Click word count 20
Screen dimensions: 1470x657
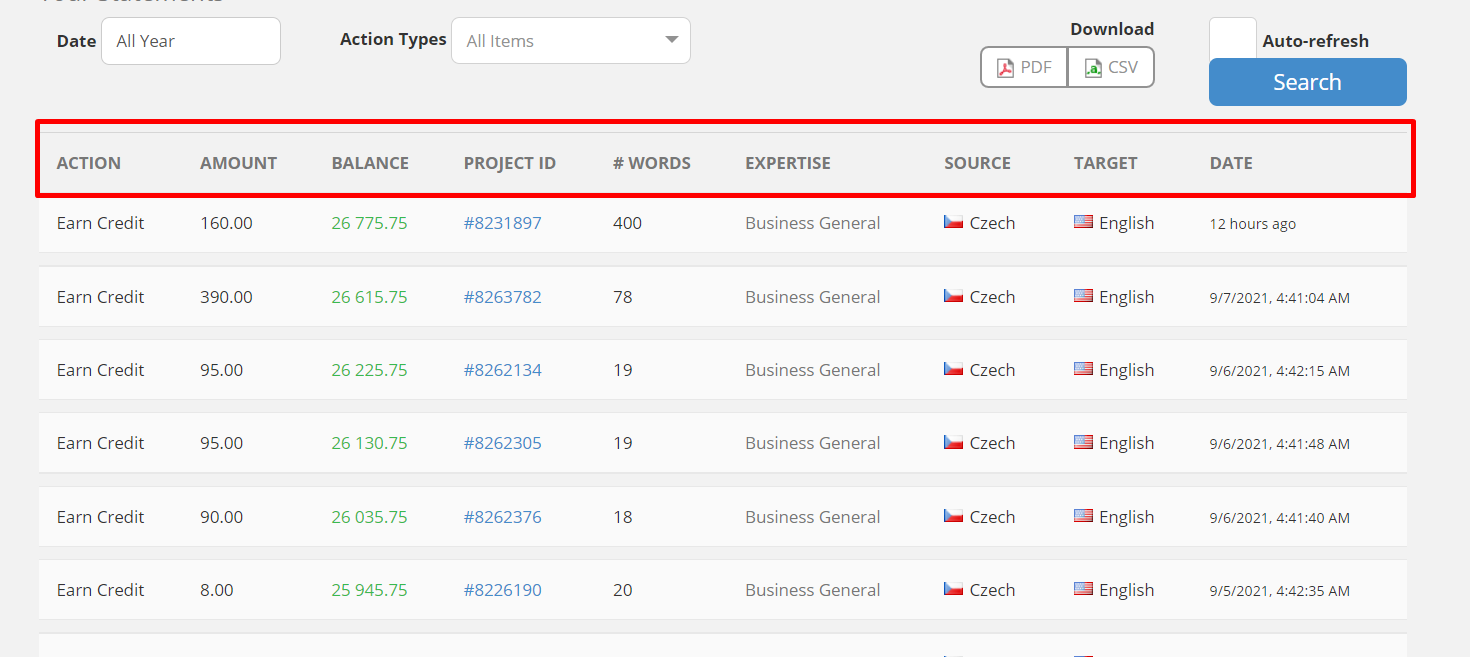point(623,590)
